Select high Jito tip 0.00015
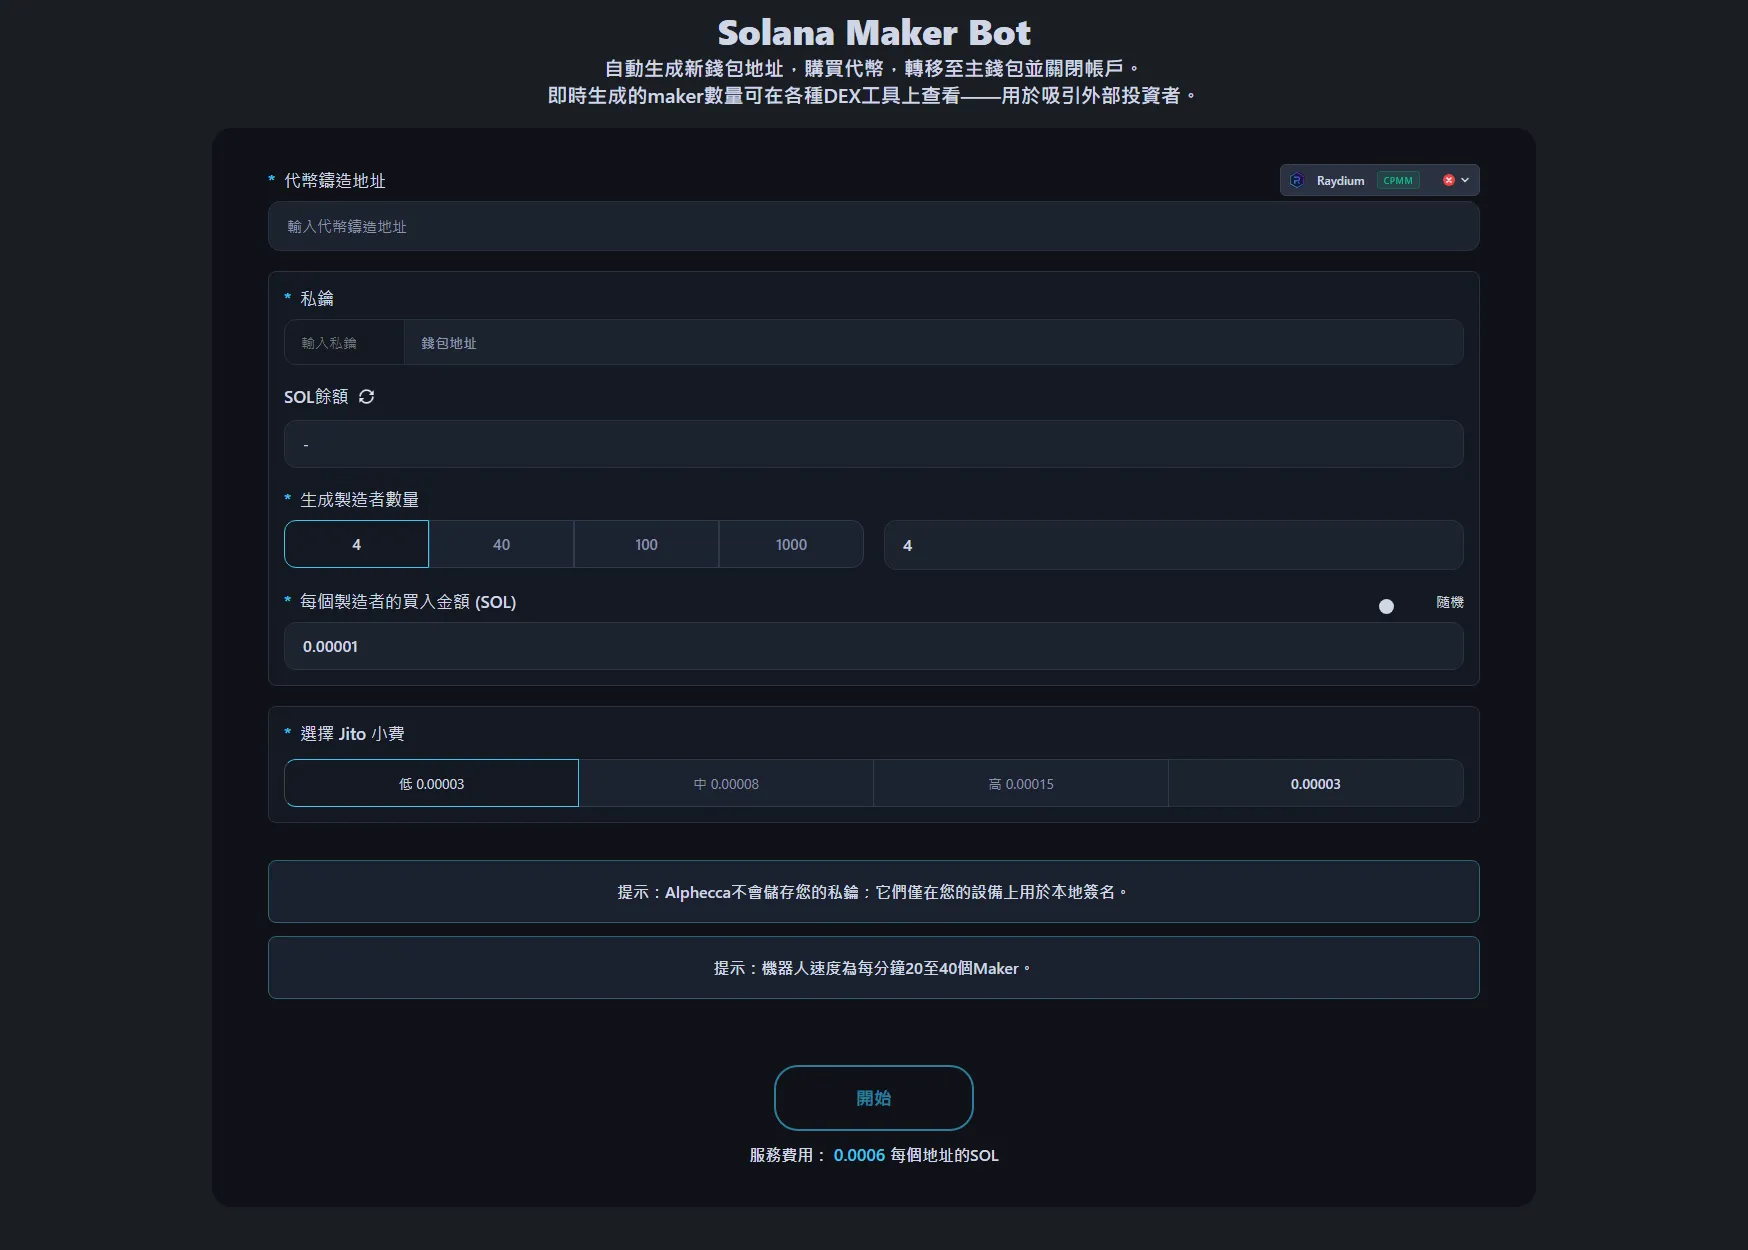The width and height of the screenshot is (1748, 1250). point(1021,784)
